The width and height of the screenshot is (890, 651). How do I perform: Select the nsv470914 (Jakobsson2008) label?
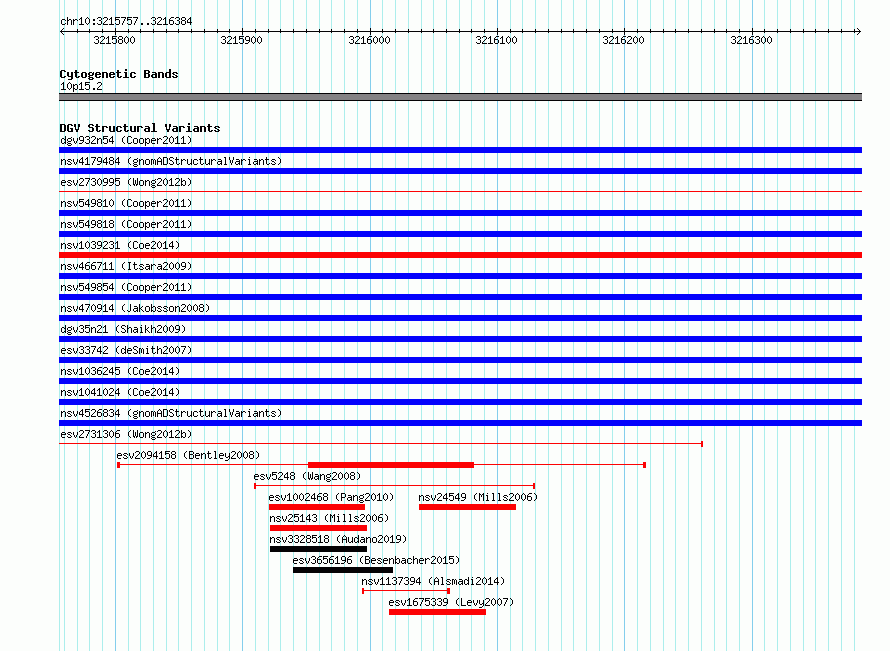[x=135, y=308]
